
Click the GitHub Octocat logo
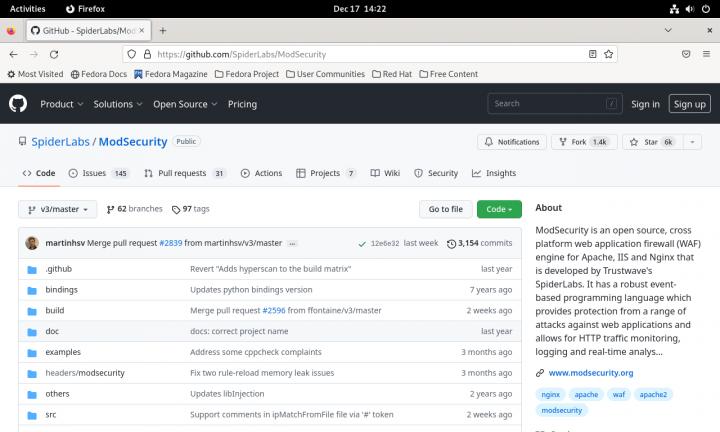point(18,103)
